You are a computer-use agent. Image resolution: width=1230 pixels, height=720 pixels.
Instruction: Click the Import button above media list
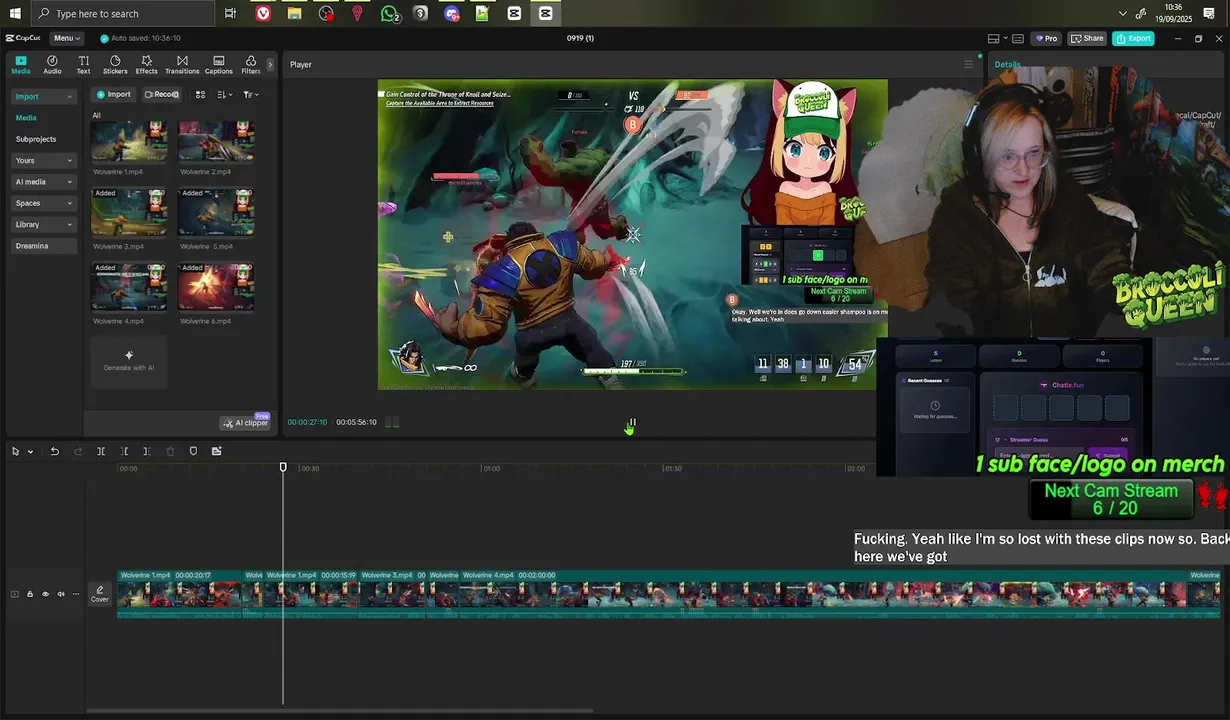113,94
